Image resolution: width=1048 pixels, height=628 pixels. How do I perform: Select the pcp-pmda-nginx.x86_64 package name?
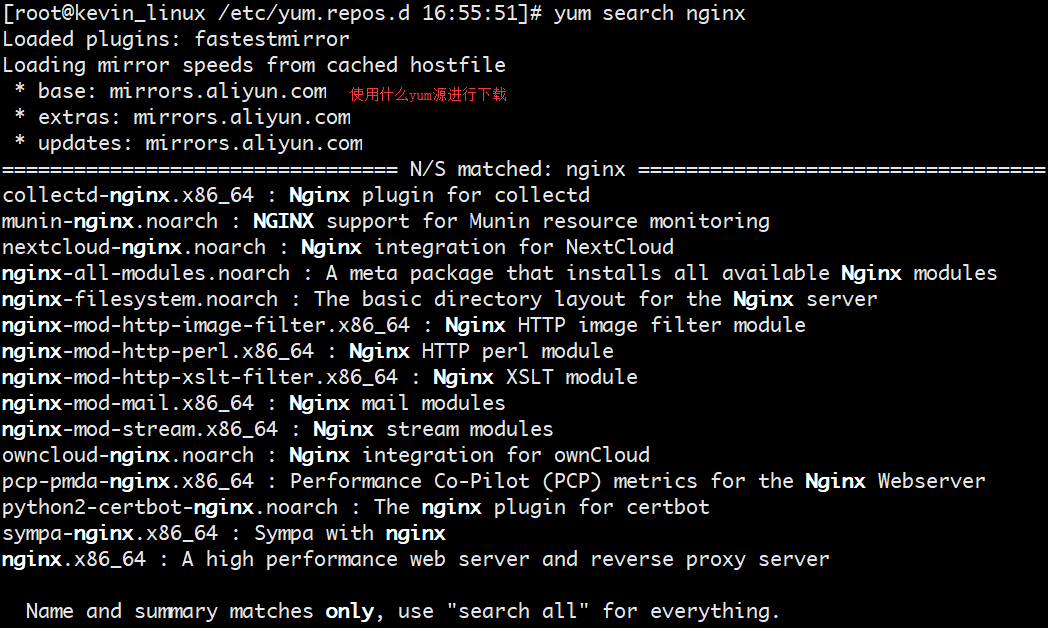point(128,482)
